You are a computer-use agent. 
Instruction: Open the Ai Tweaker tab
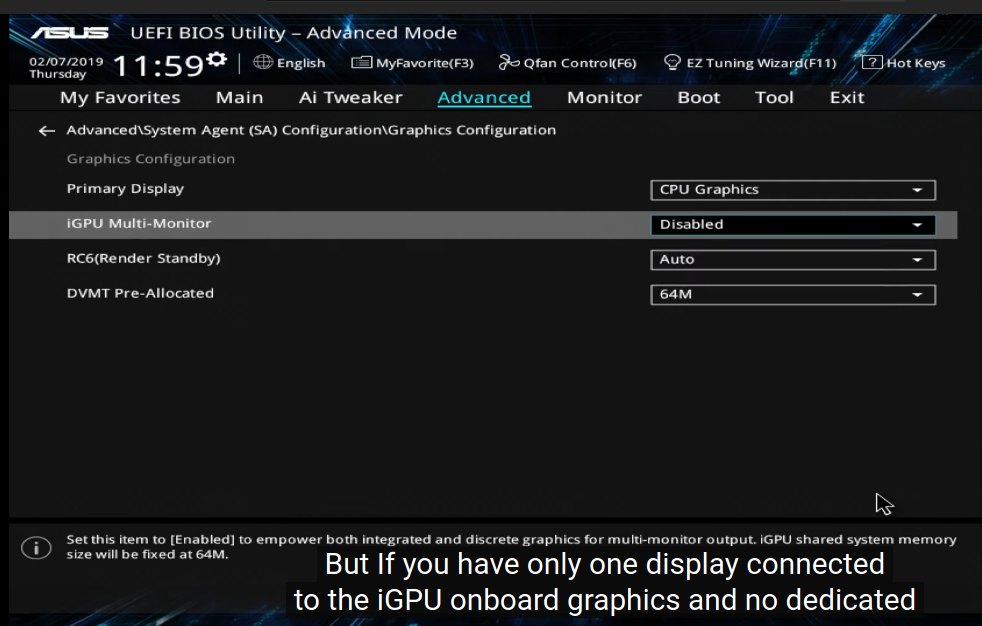(x=351, y=98)
